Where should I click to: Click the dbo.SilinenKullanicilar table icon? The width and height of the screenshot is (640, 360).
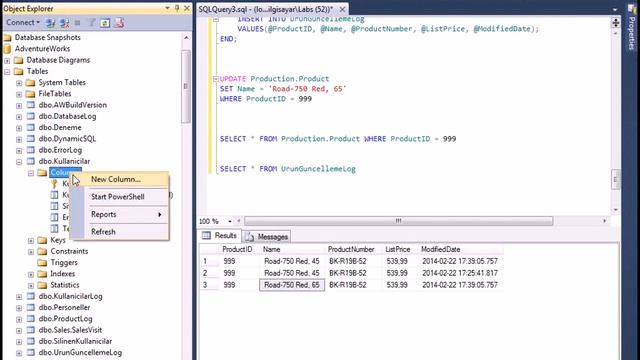pos(31,341)
